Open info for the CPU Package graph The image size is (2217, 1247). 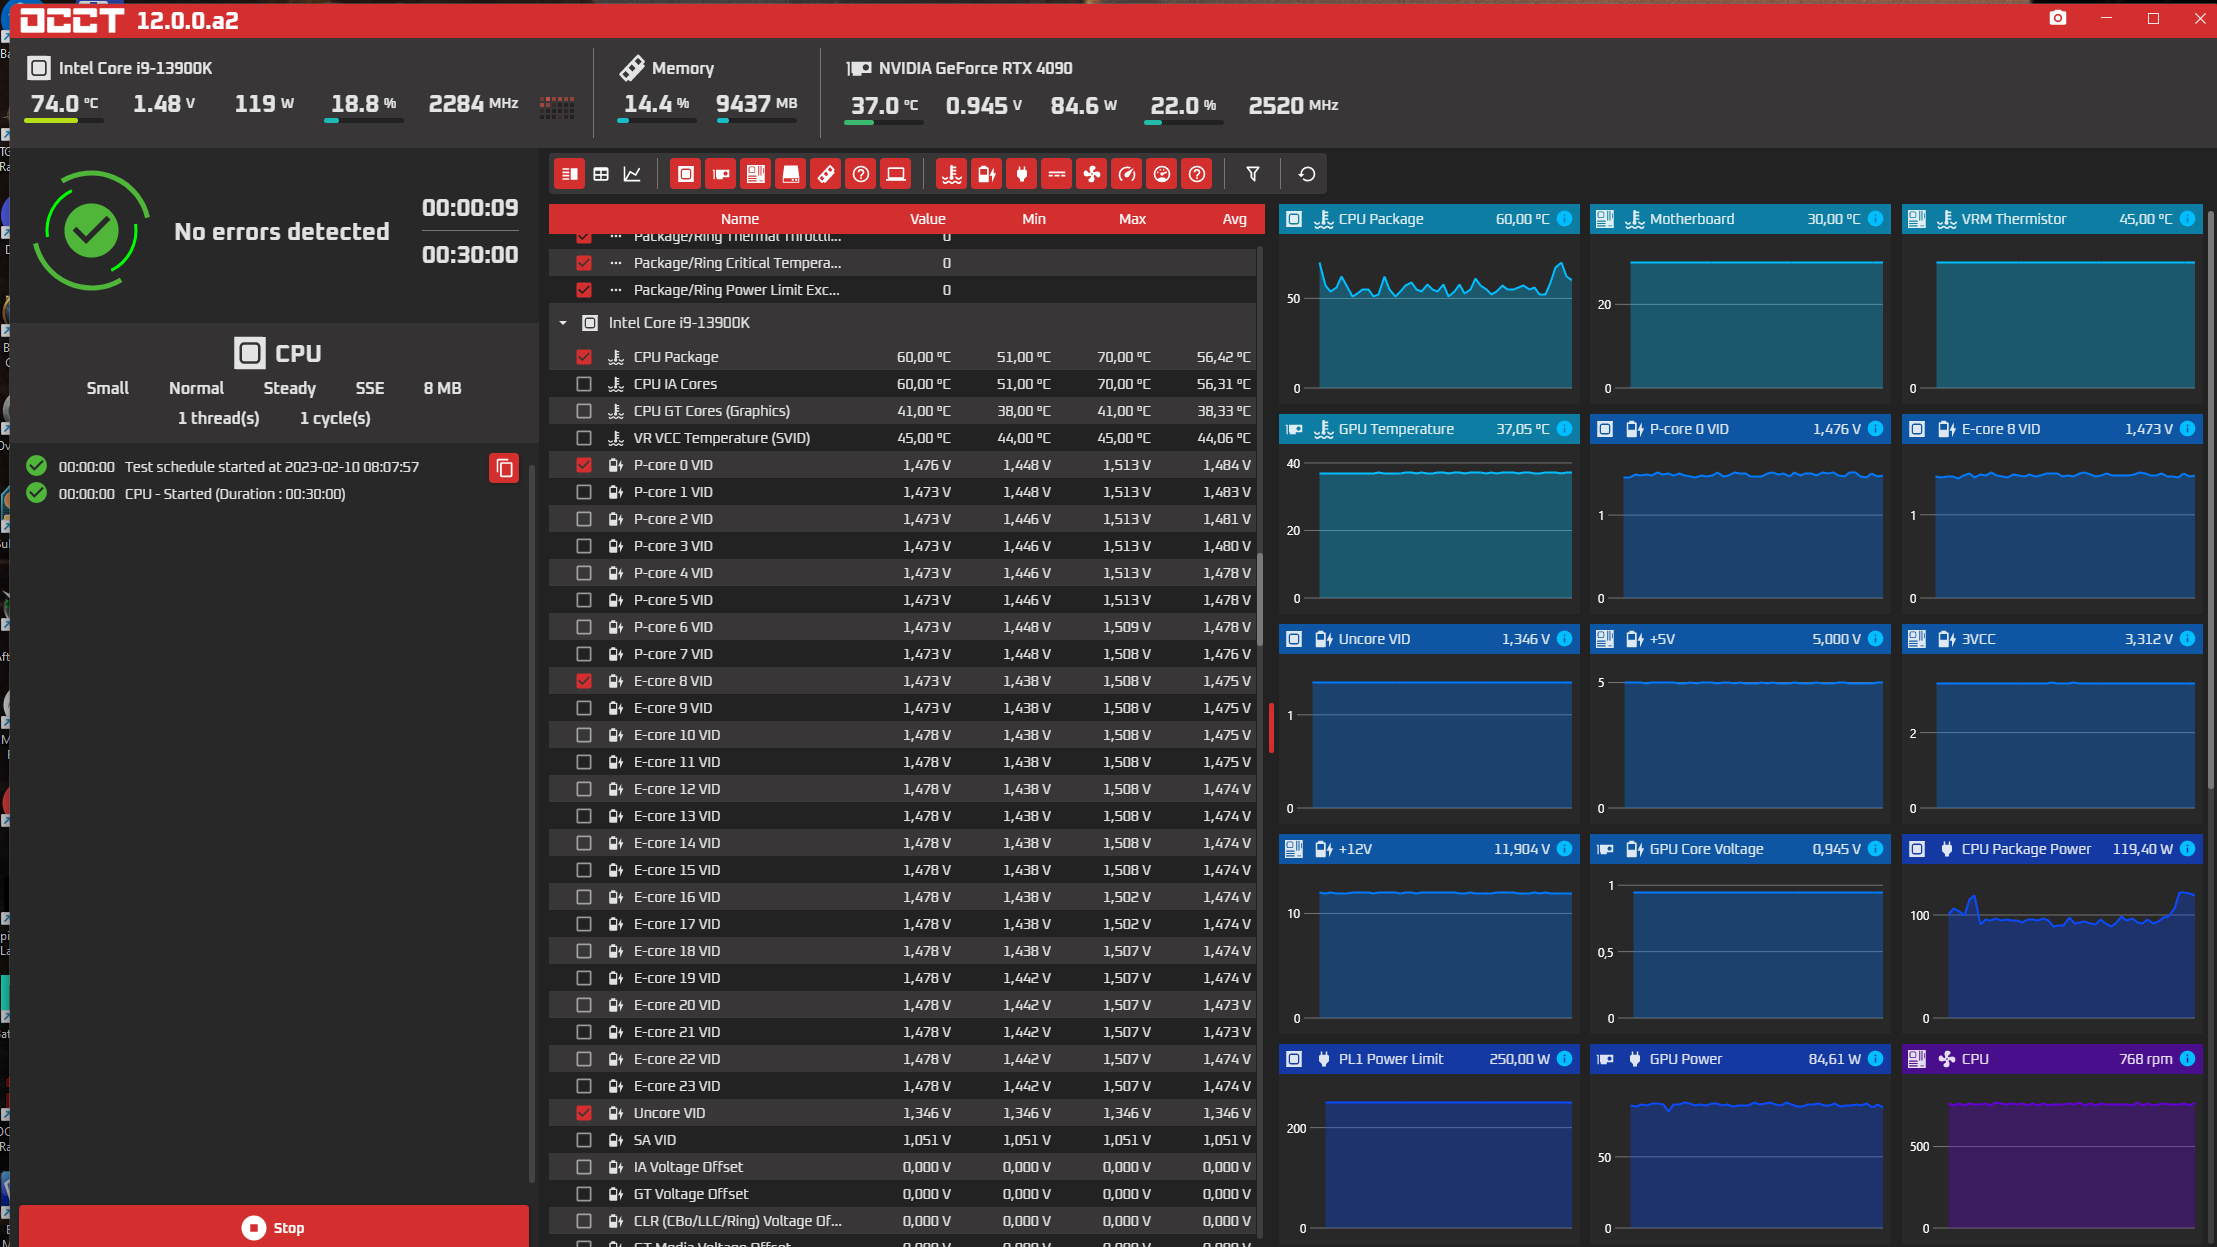(1565, 219)
